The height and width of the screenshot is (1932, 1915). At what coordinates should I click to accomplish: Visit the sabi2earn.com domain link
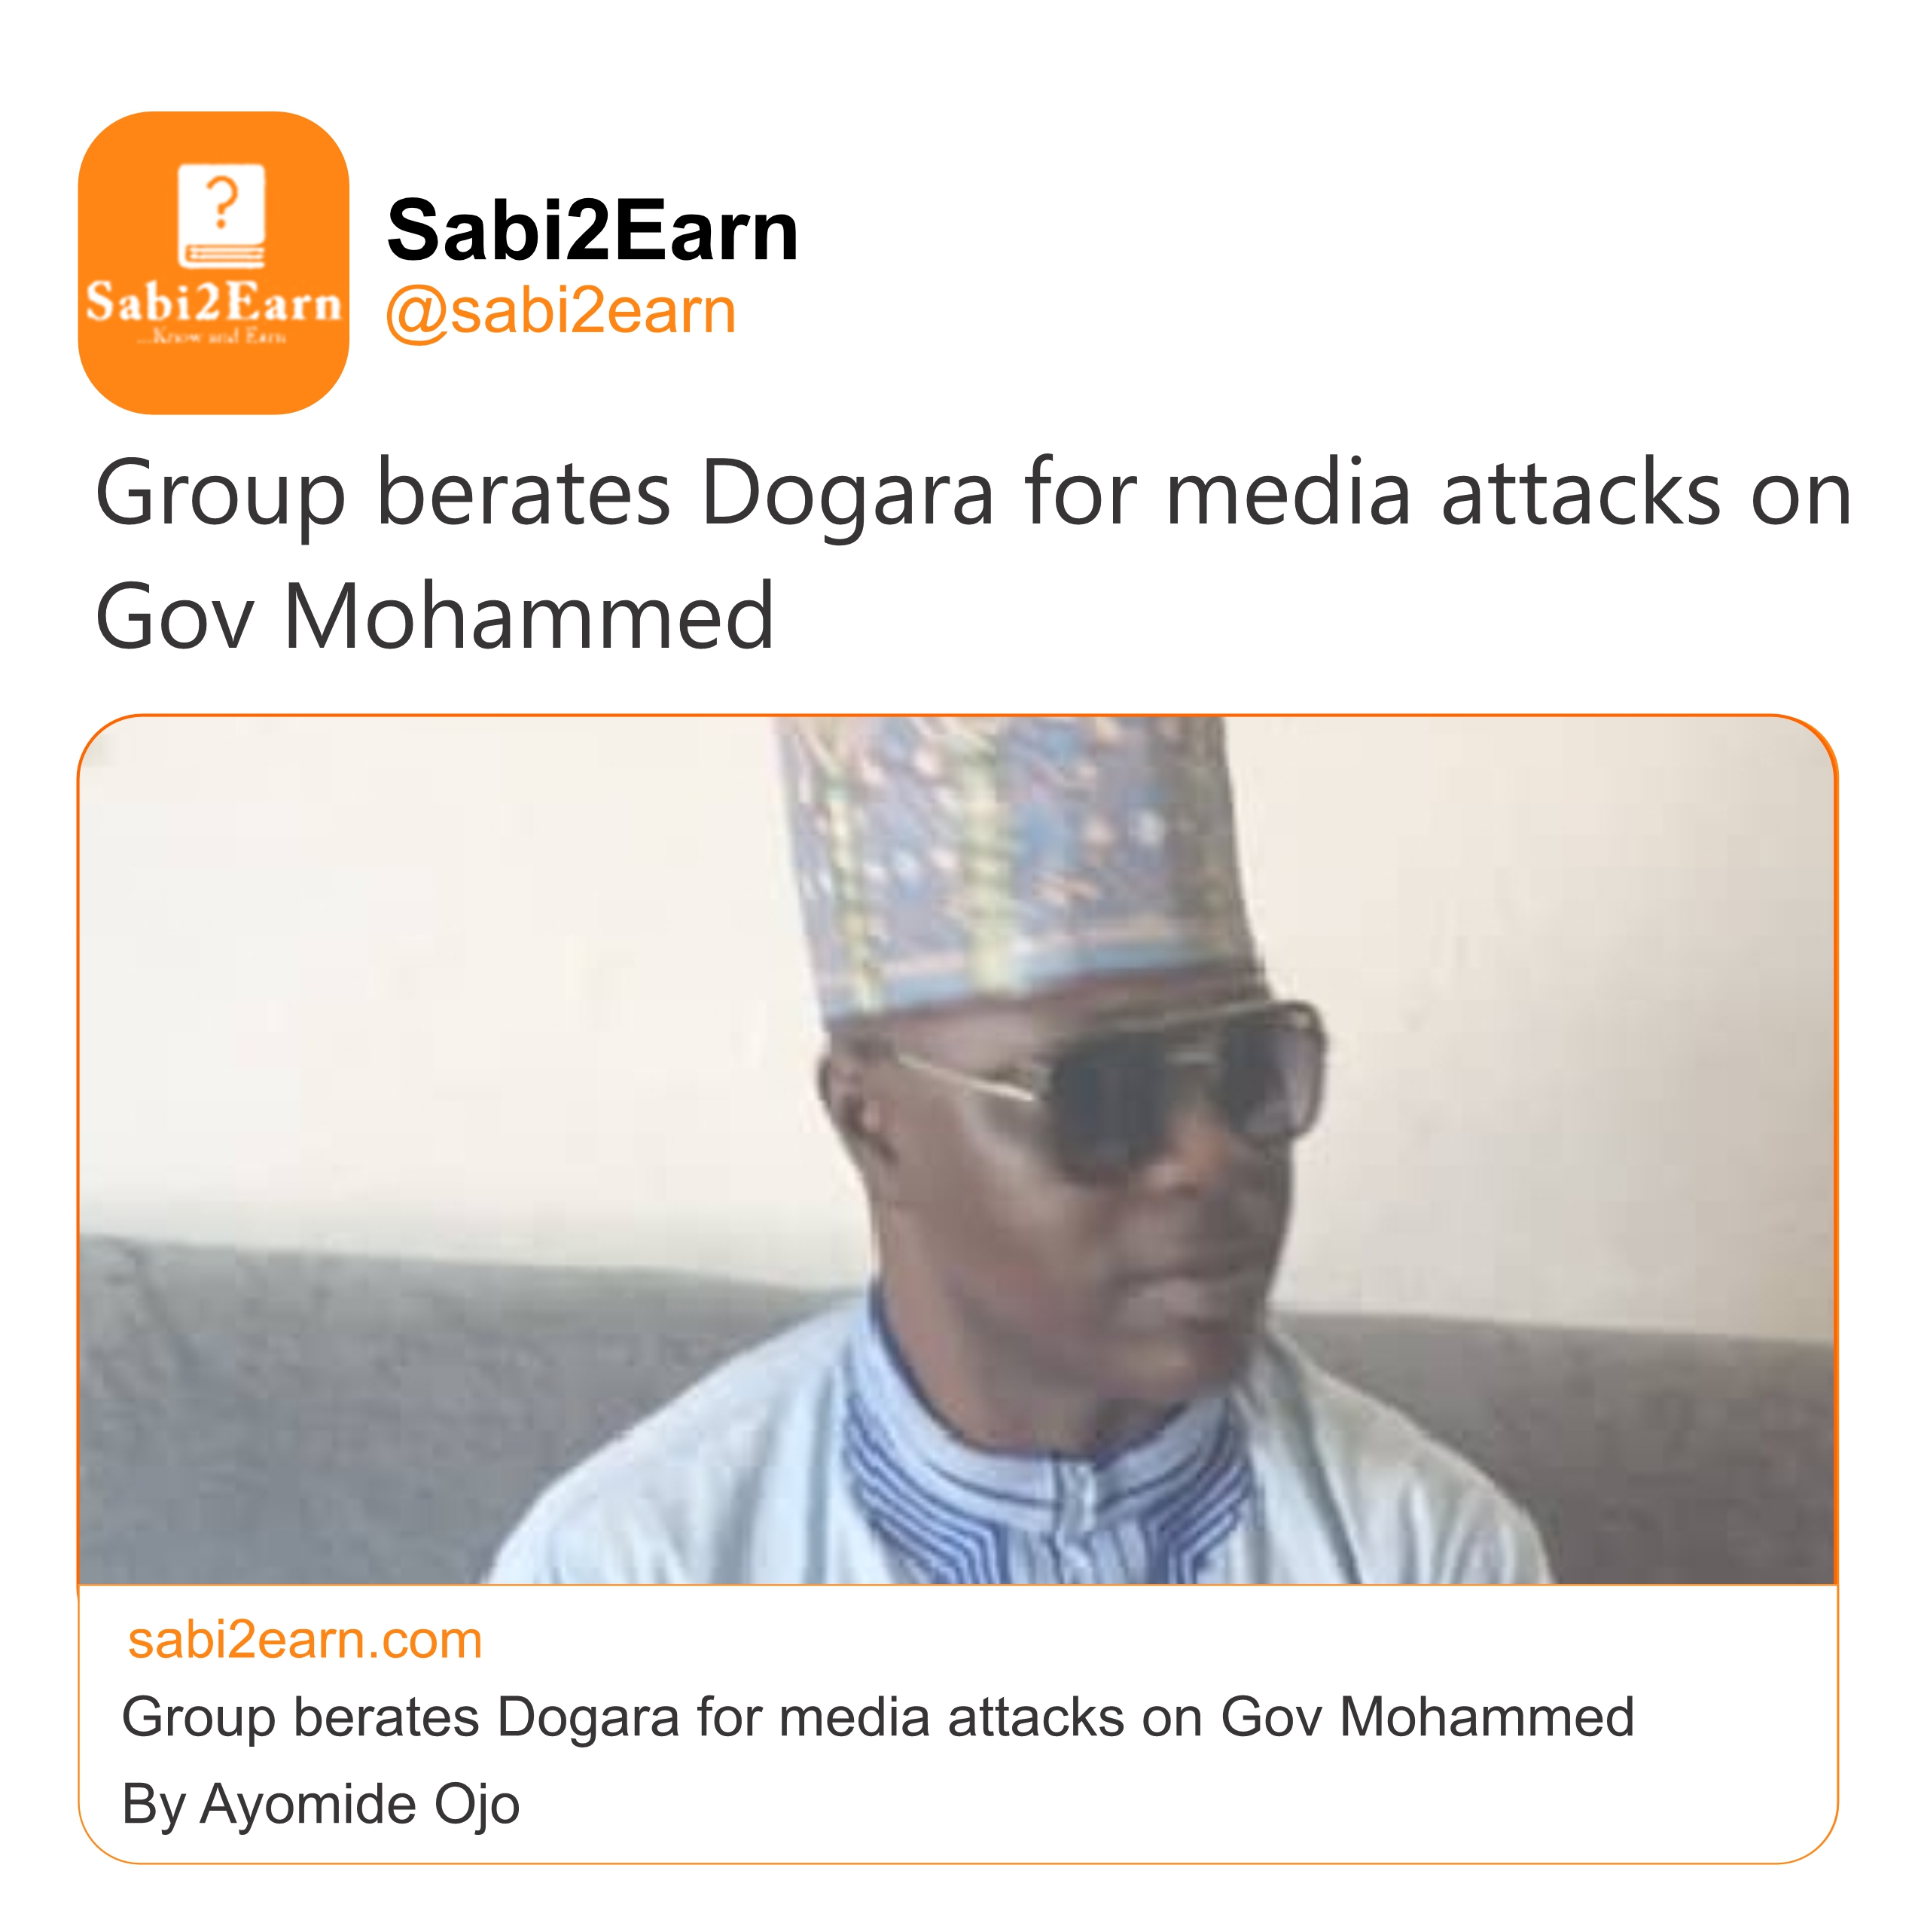click(x=305, y=1641)
